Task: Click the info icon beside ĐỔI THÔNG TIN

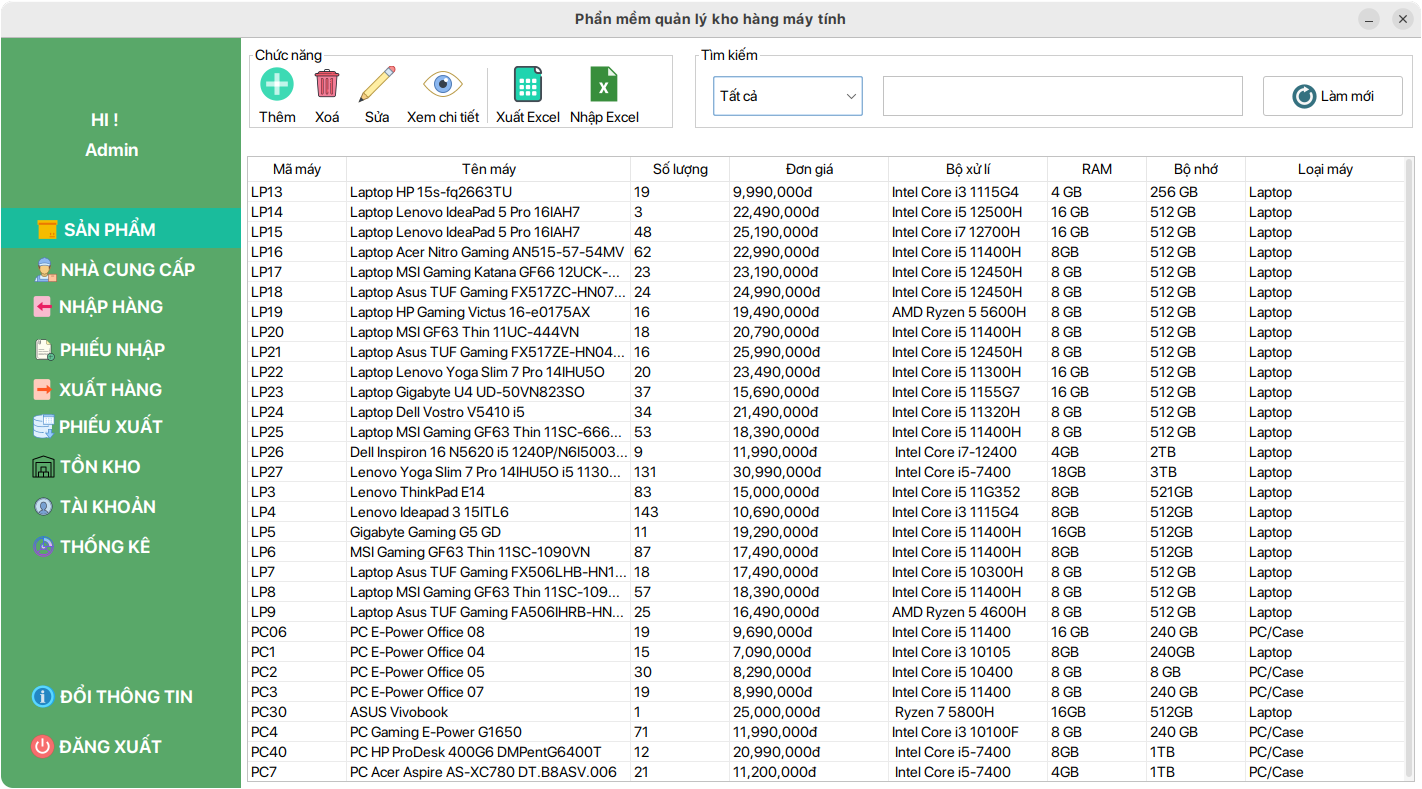Action: pos(42,697)
